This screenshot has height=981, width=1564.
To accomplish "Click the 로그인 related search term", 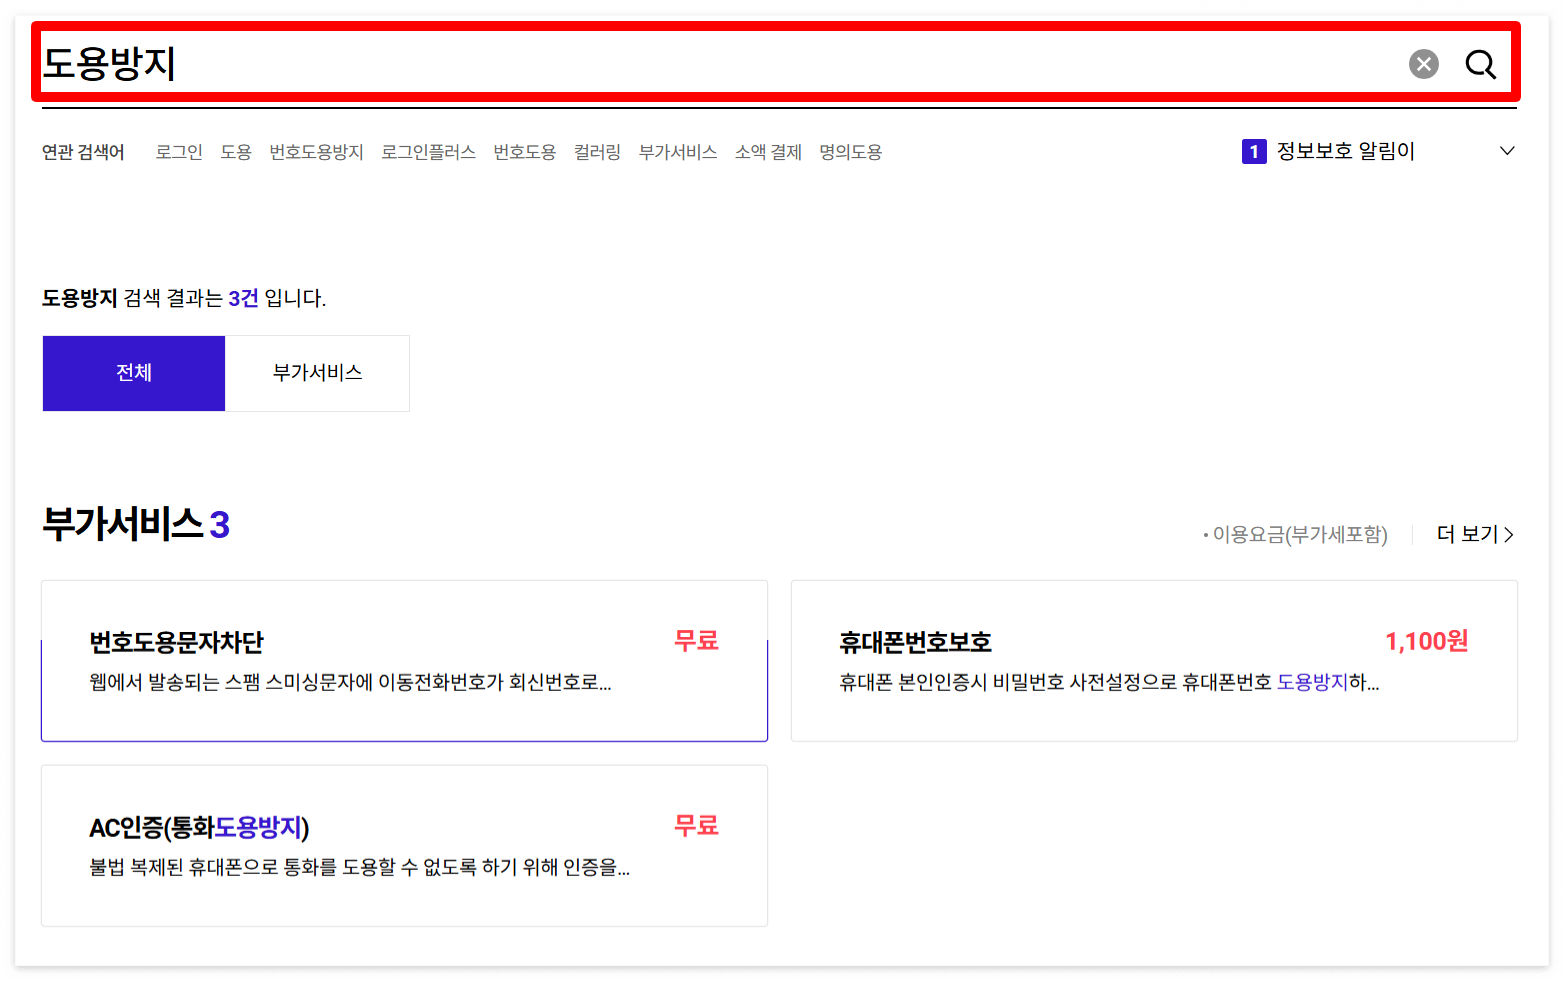I will pos(178,151).
